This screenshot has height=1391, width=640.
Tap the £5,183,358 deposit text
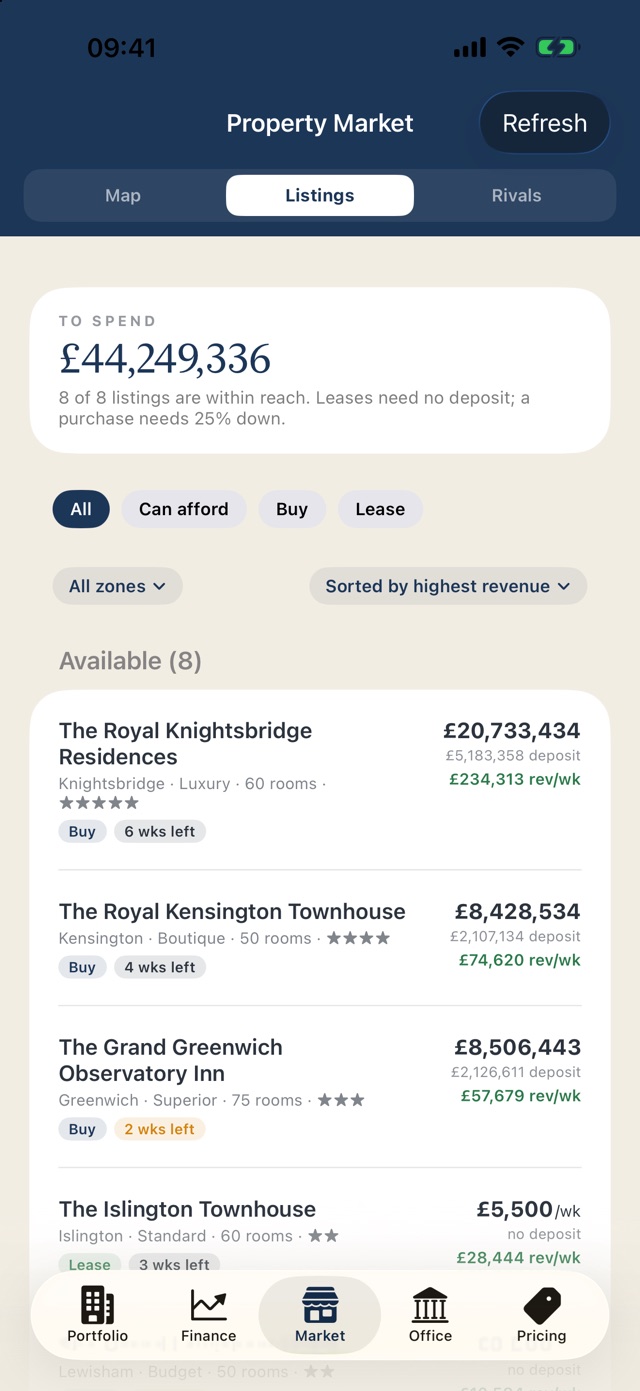513,756
